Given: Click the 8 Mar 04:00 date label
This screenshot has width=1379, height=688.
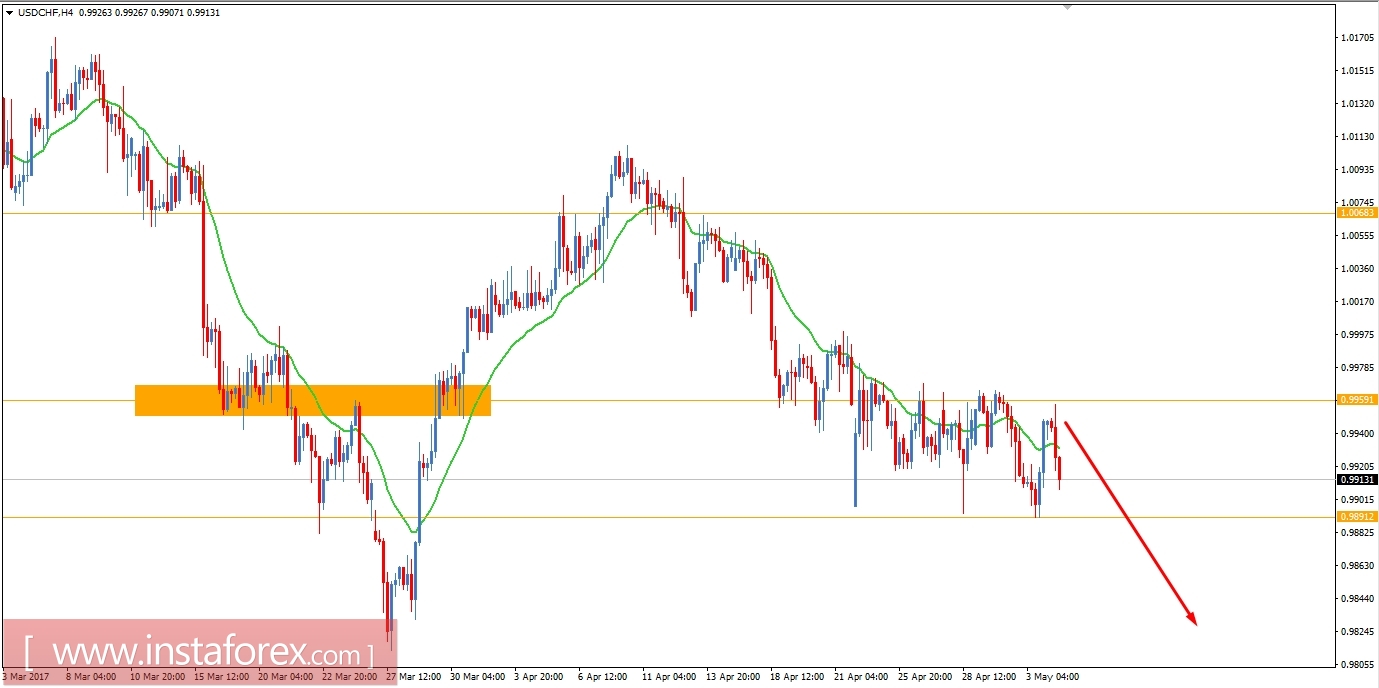Looking at the screenshot, I should click(93, 677).
